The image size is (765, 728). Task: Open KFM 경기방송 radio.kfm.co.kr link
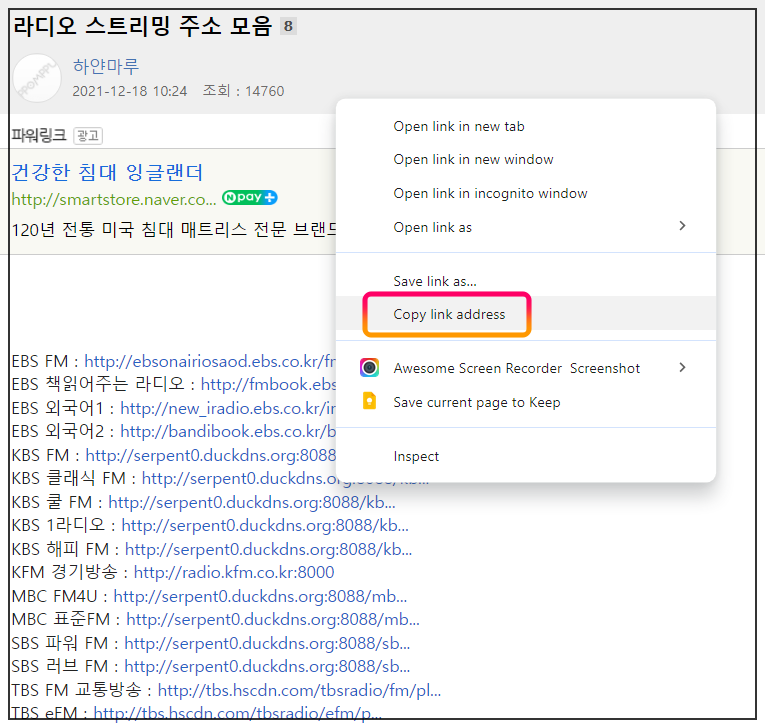pyautogui.click(x=234, y=572)
